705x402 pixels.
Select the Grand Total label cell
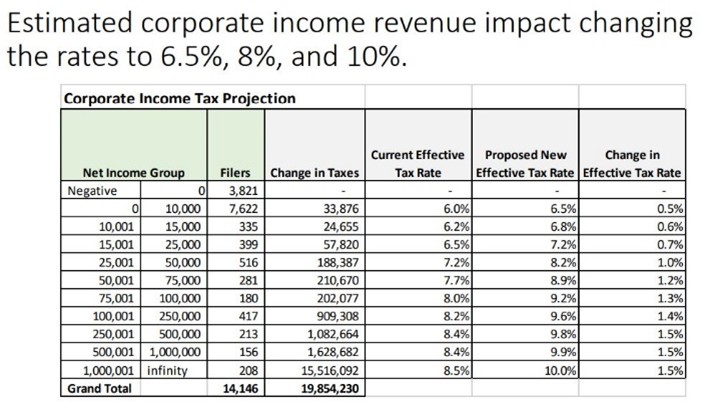point(101,388)
